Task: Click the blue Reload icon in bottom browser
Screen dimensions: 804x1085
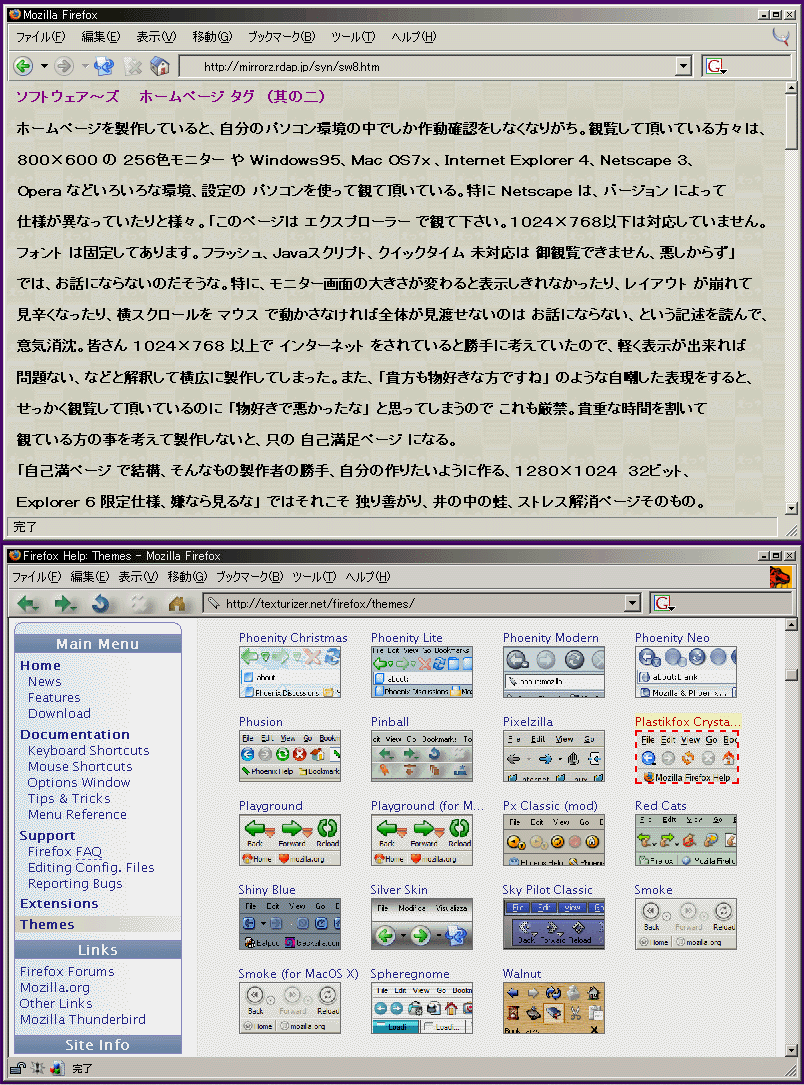Action: (101, 604)
